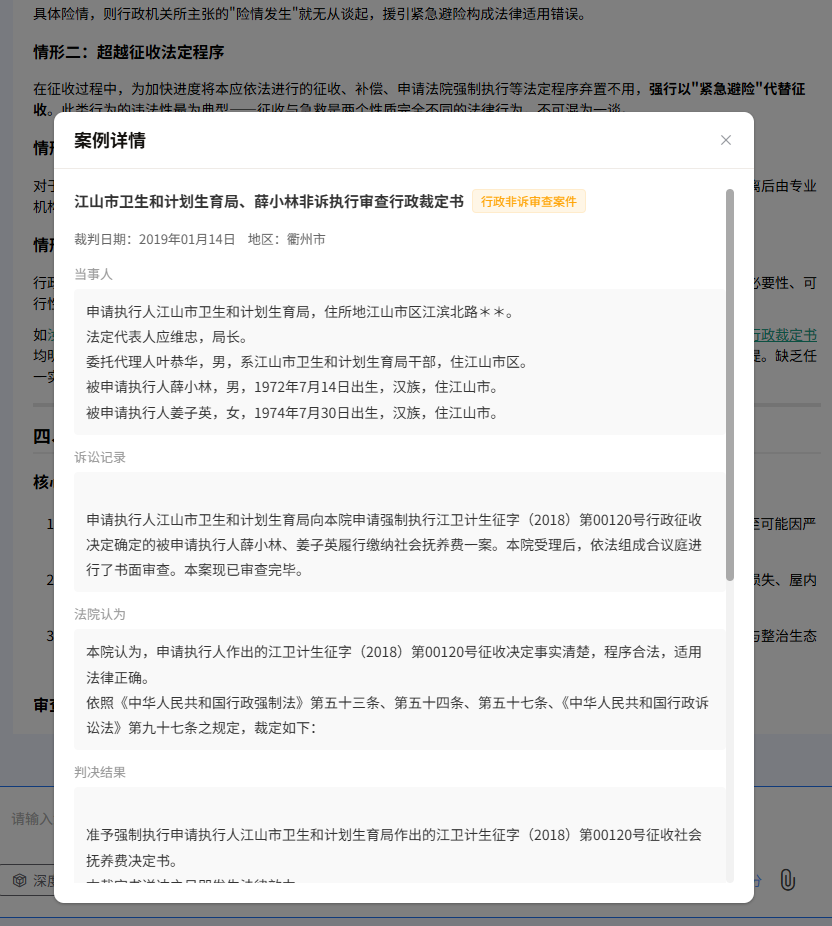
Task: Click the background heading 情形二：超越征收法定程序
Action: [x=129, y=52]
